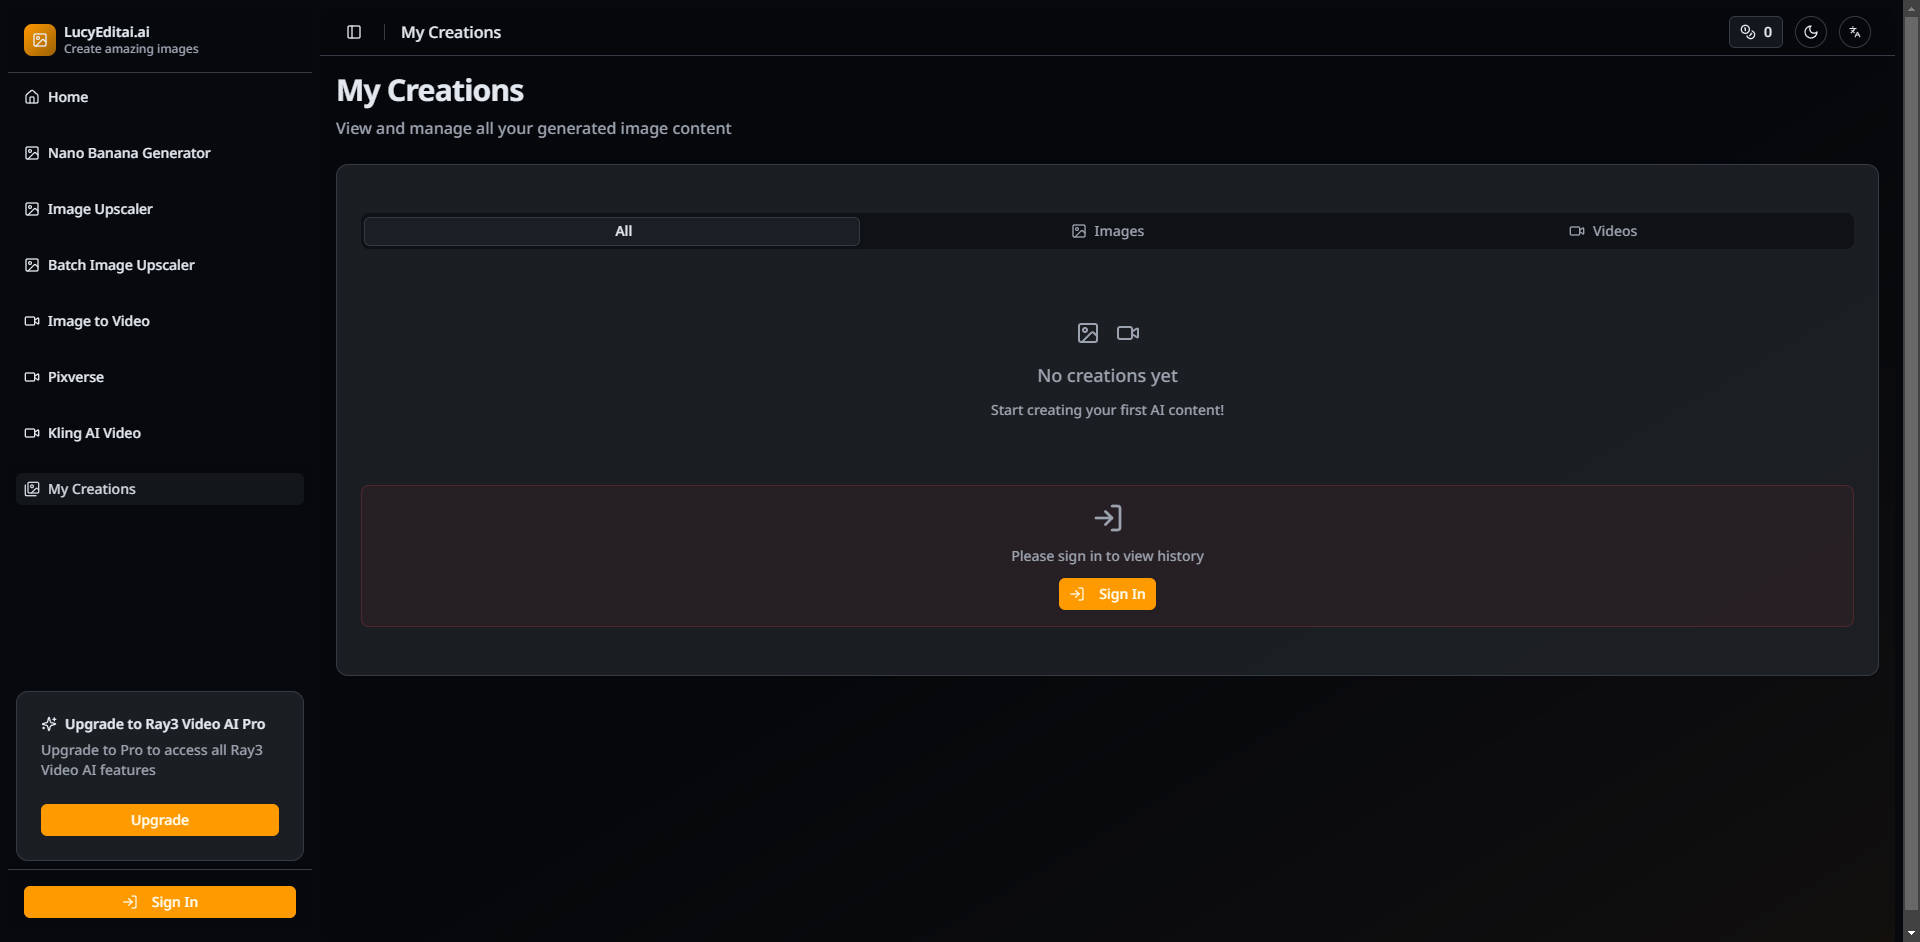
Task: Open Nano Banana Generator
Action: (129, 153)
